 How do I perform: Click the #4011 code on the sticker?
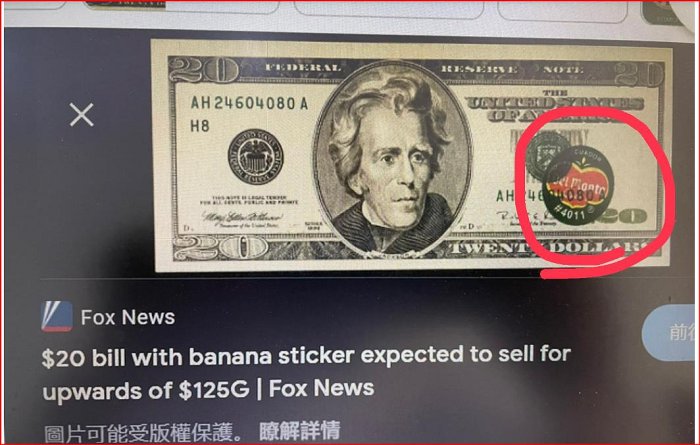(x=569, y=212)
